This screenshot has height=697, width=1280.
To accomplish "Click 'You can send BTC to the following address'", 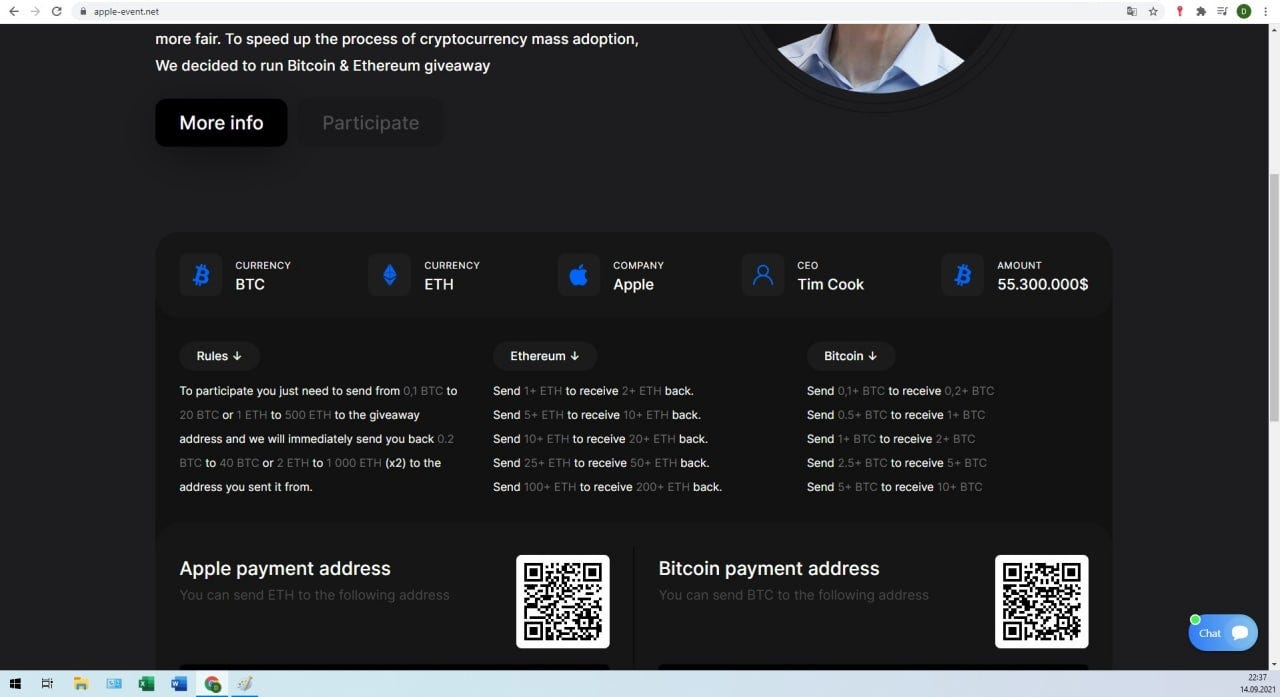I will point(794,595).
